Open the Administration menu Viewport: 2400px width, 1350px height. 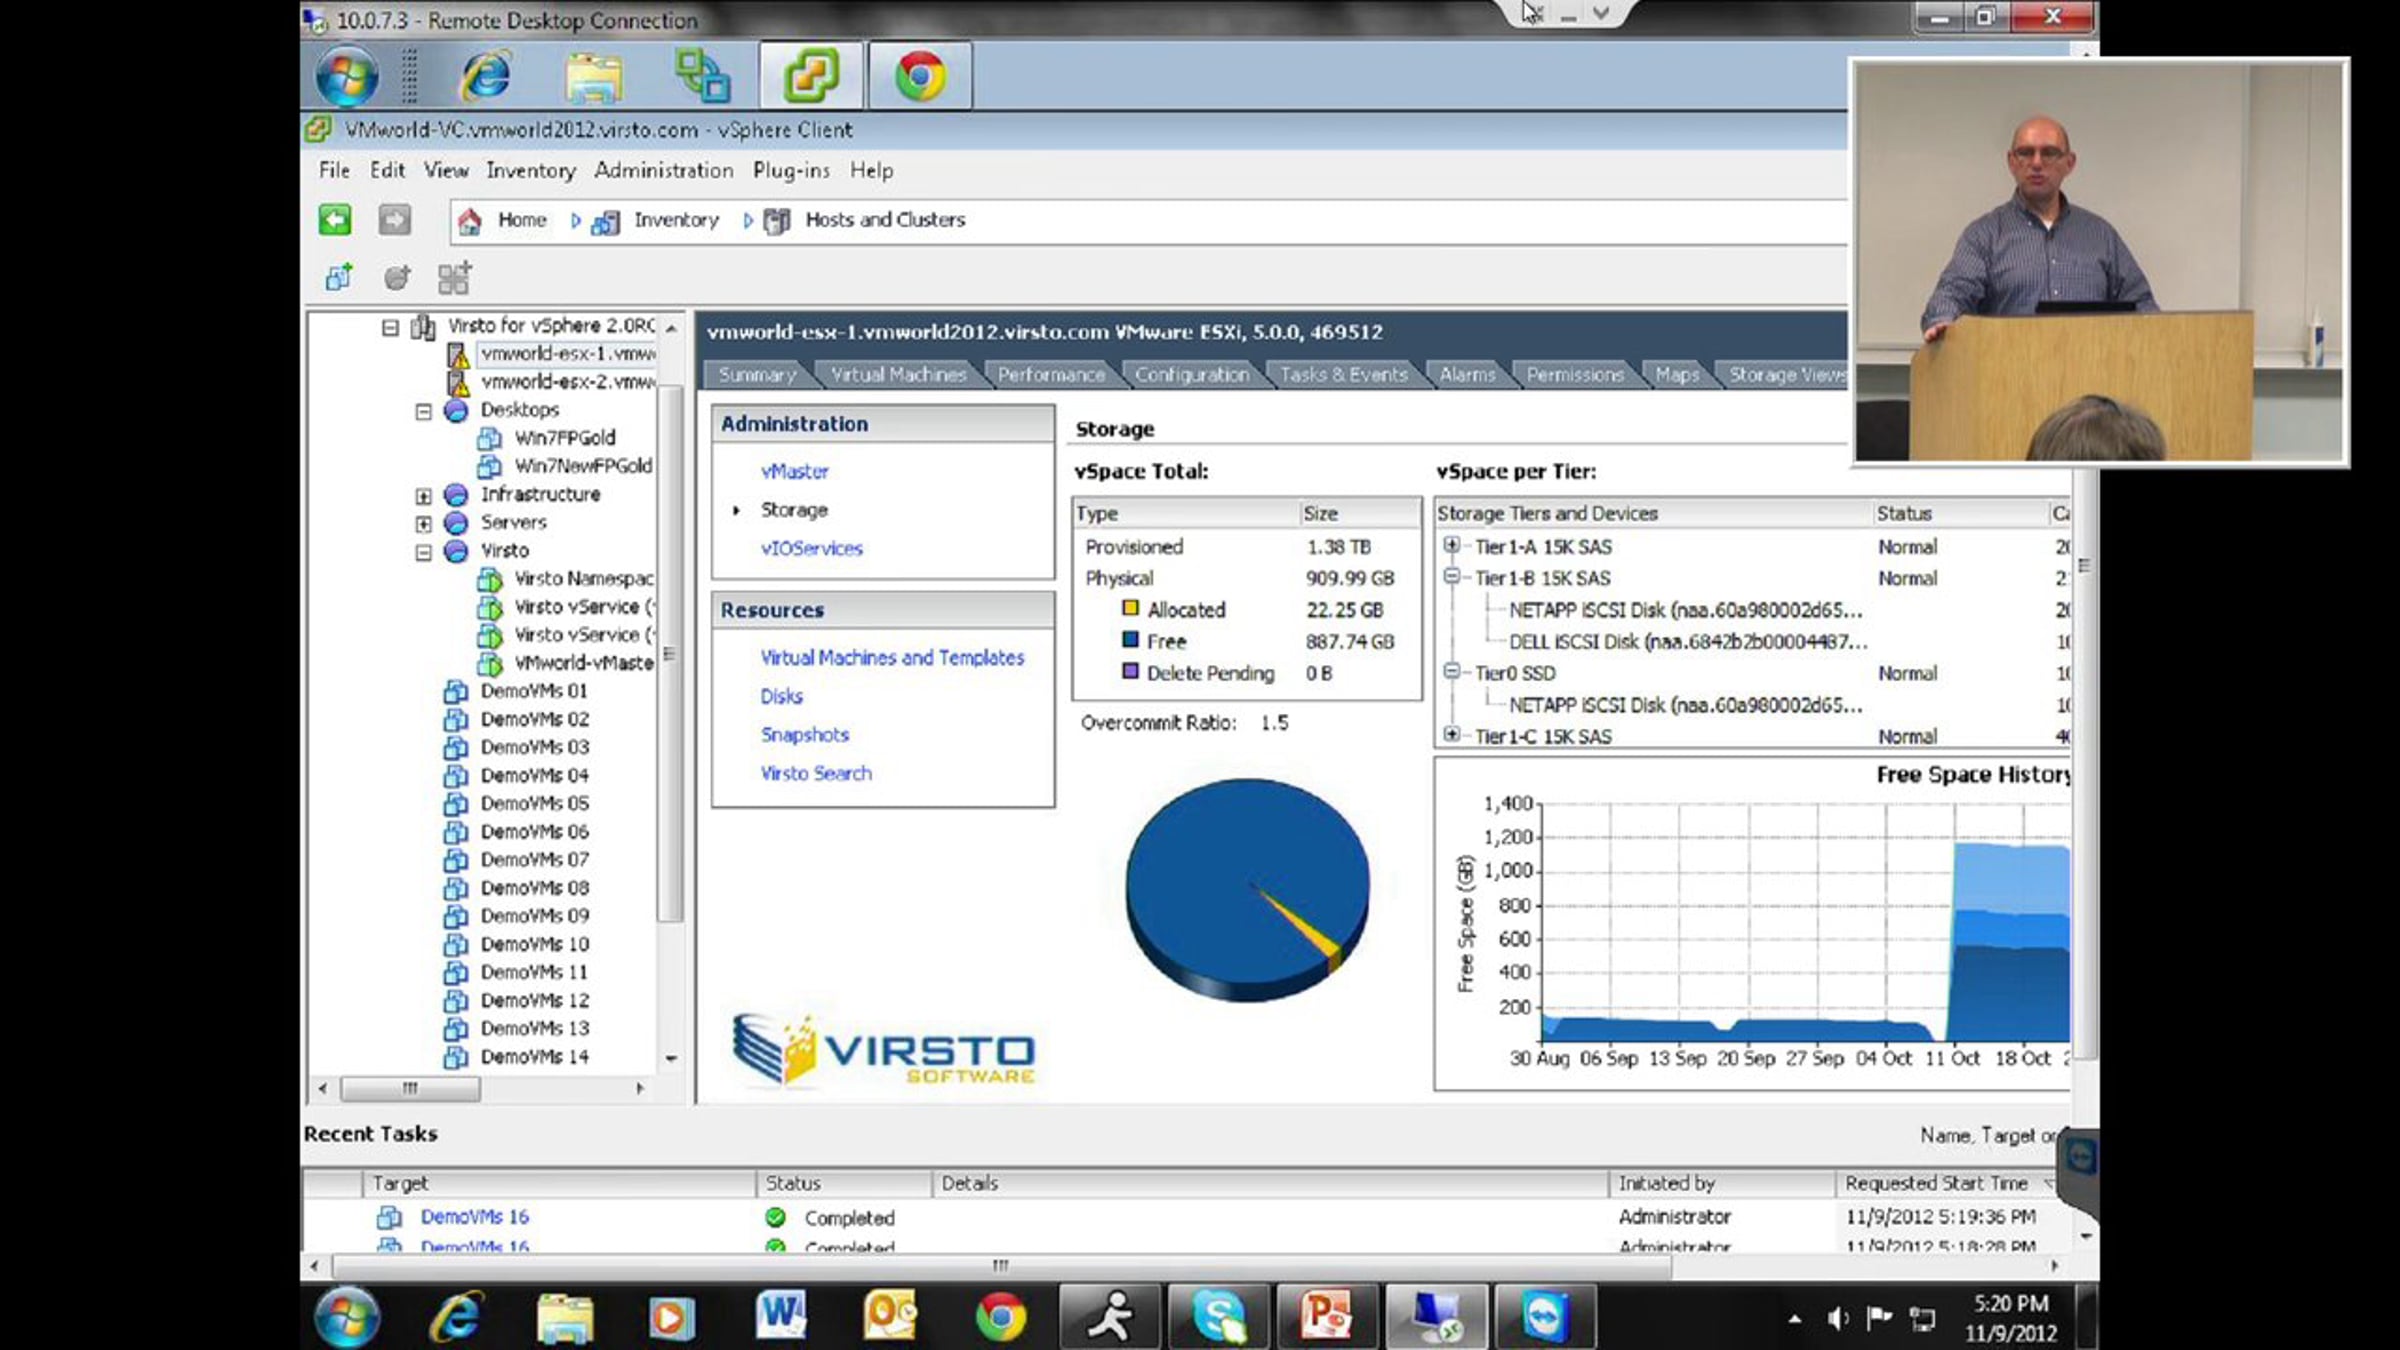click(x=664, y=171)
